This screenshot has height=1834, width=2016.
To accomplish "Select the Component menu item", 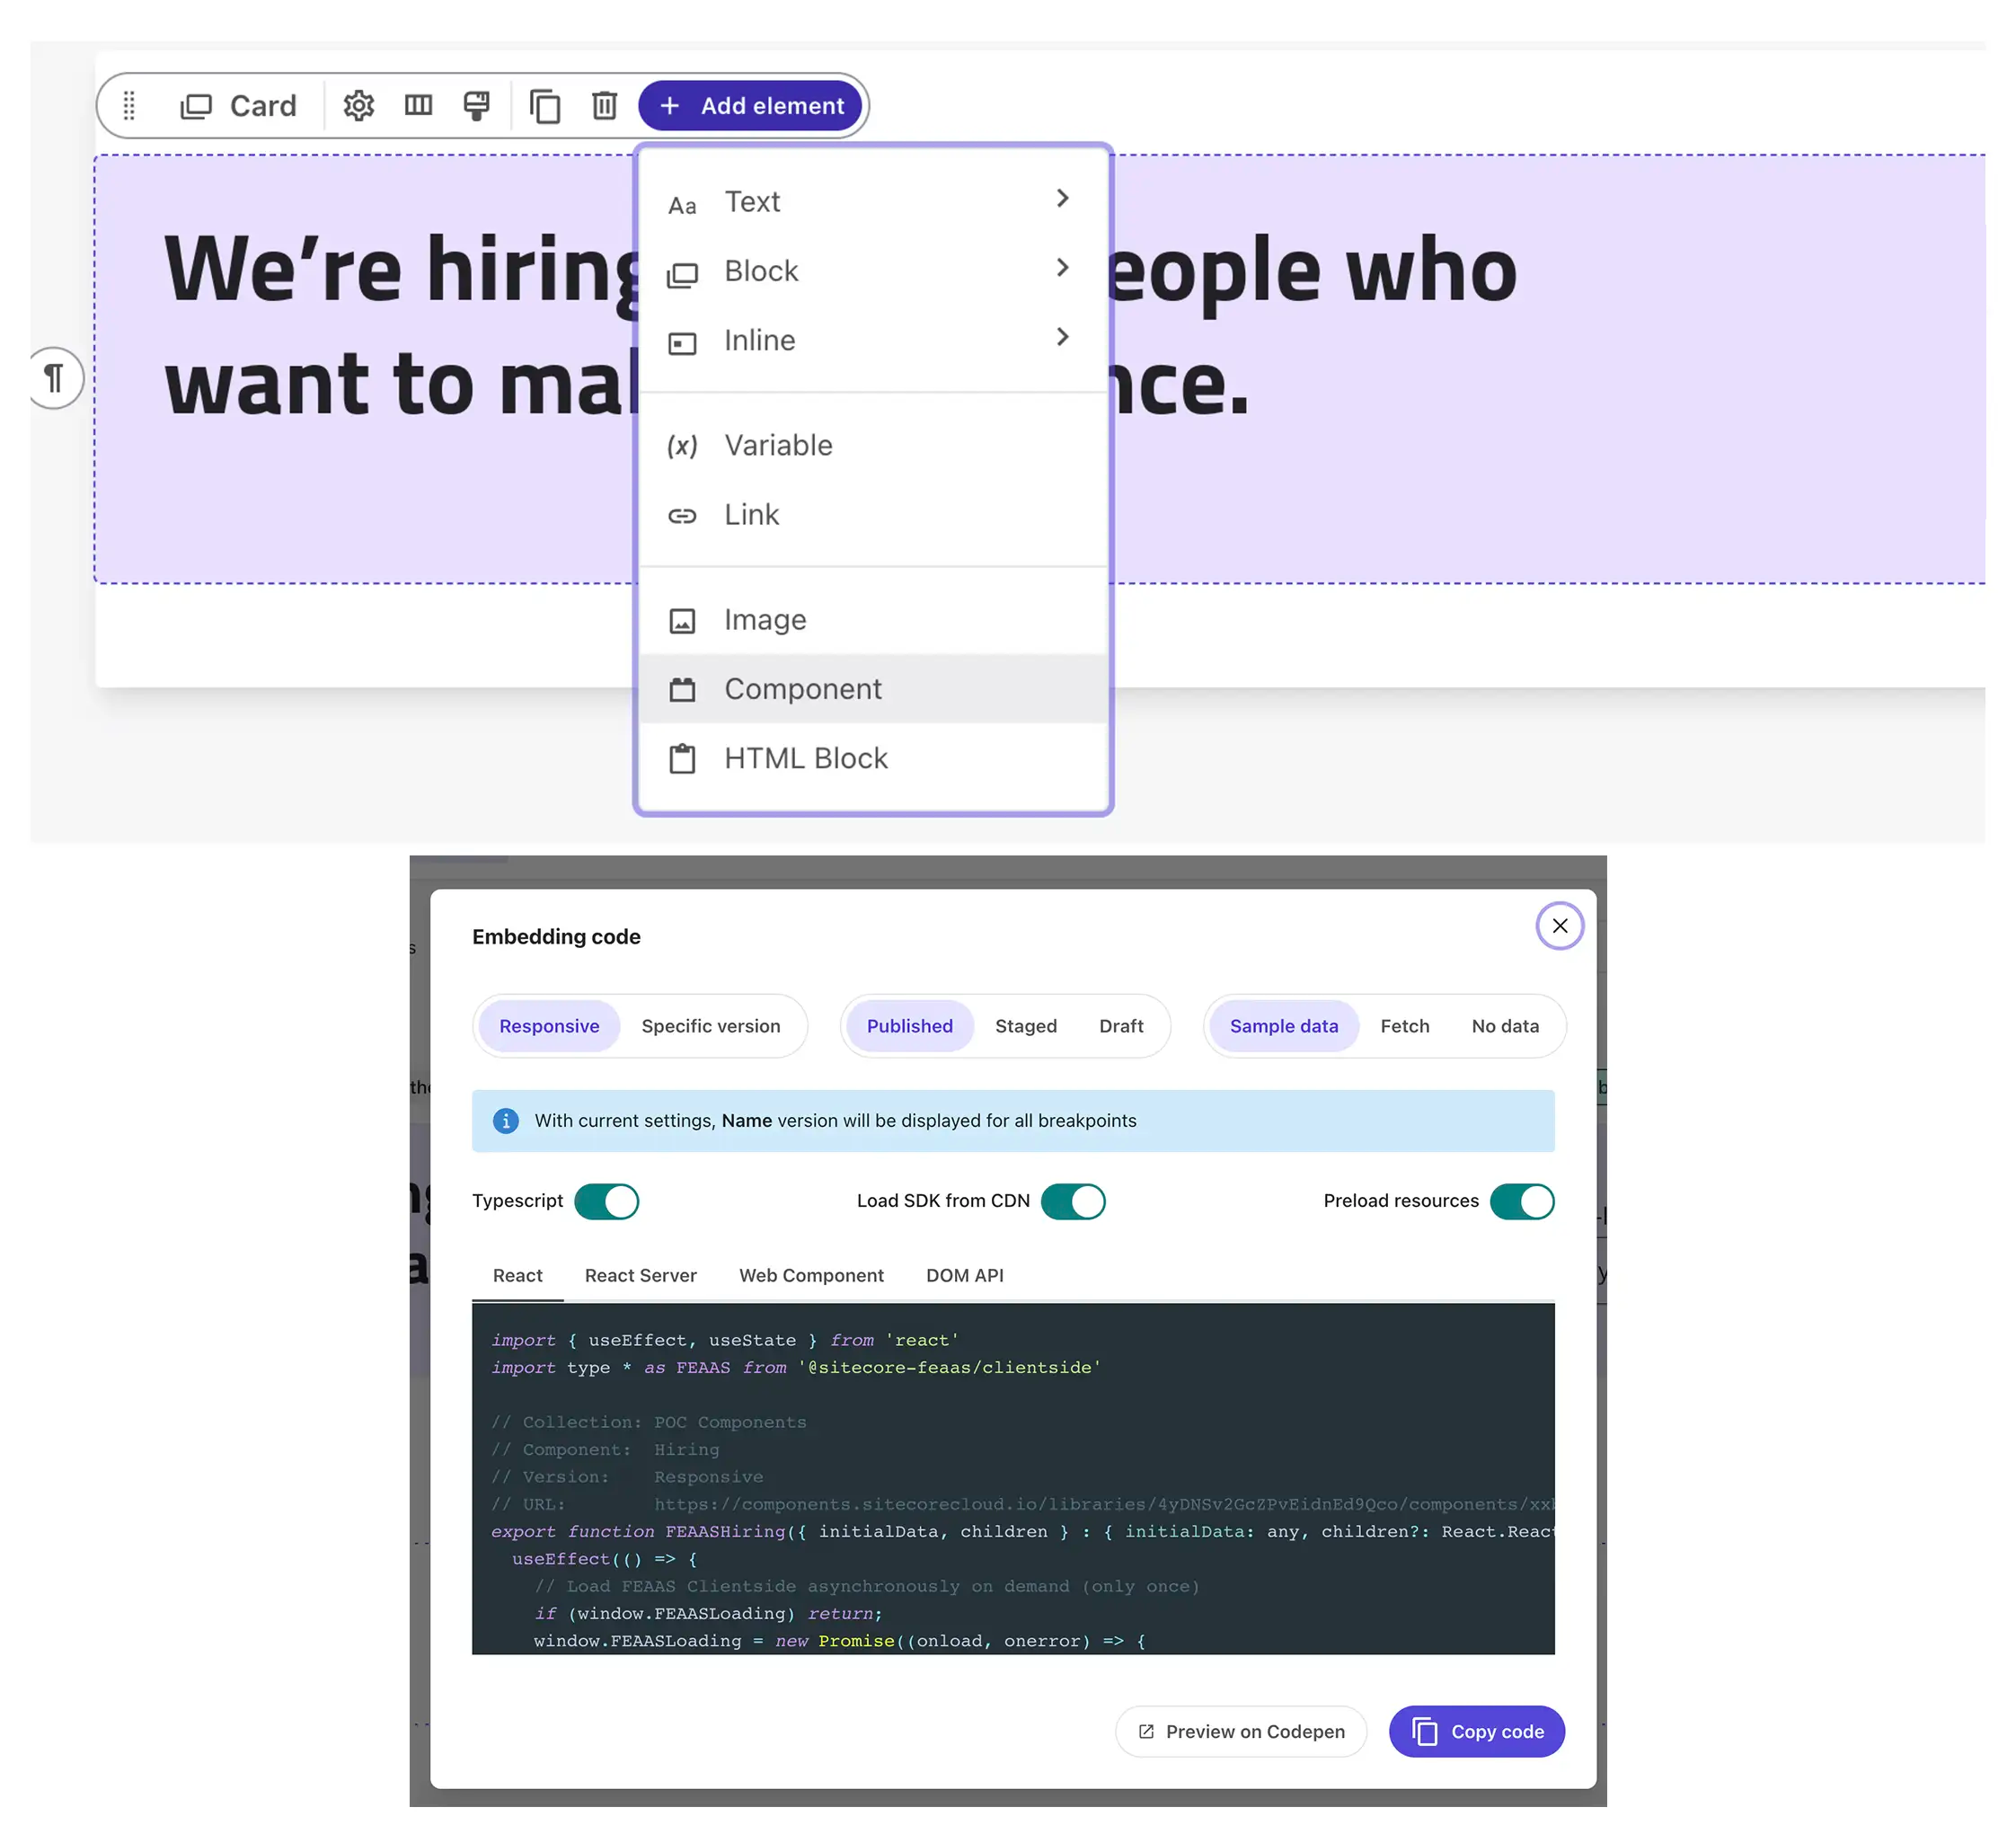I will 872,687.
